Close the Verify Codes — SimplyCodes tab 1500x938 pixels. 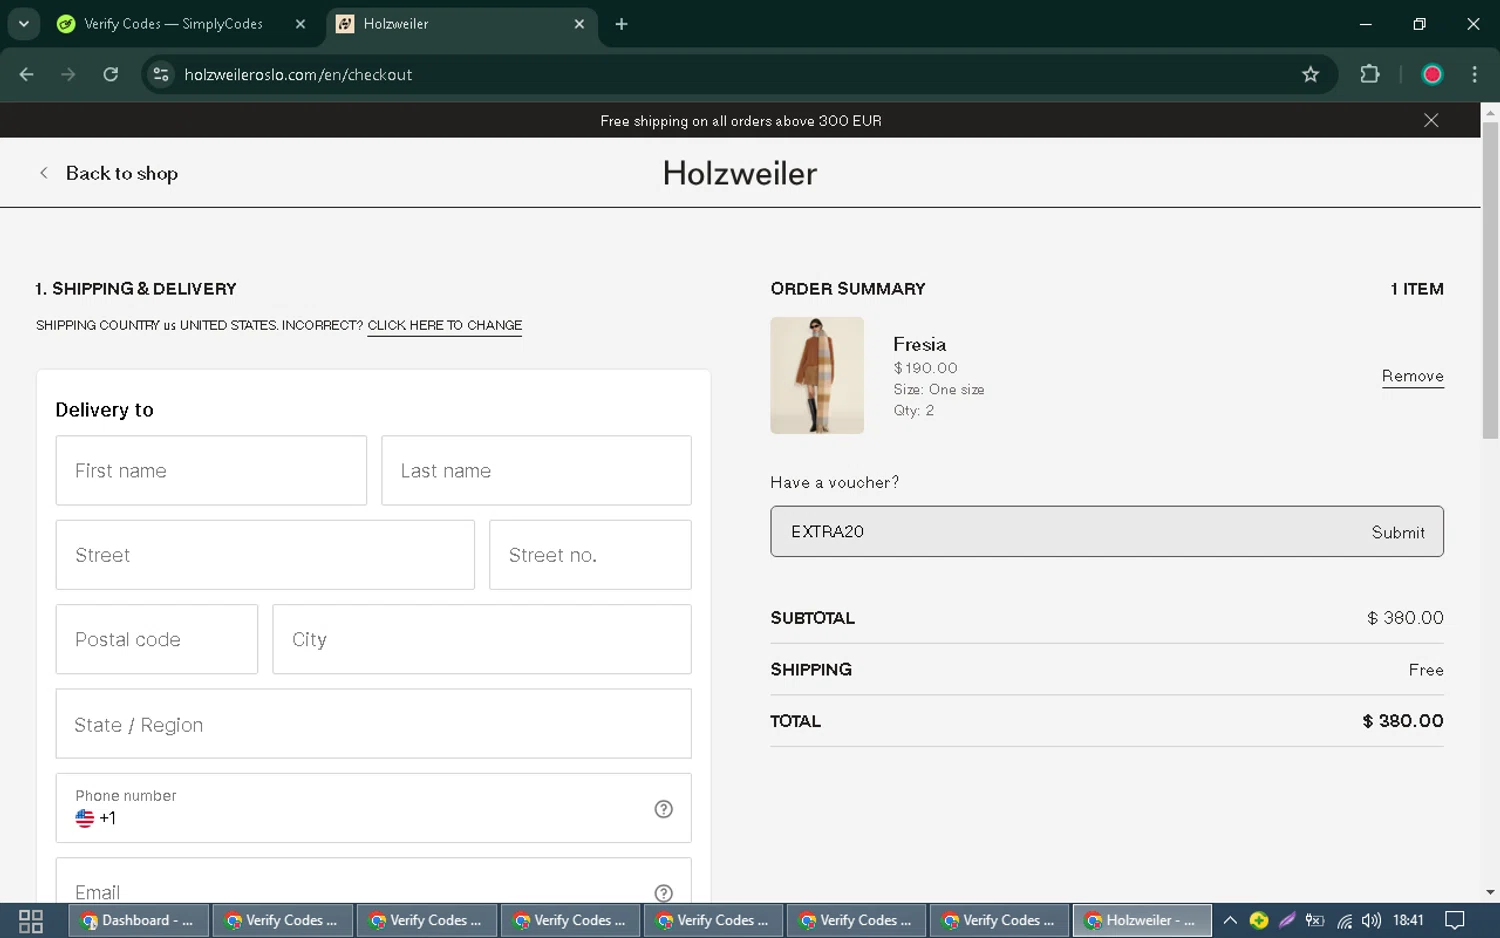coord(300,24)
